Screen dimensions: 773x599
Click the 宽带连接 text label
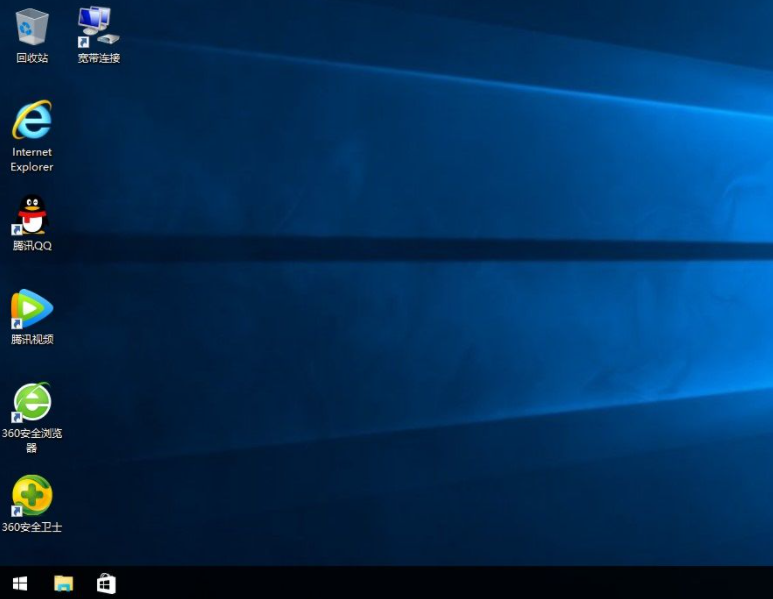(98, 58)
